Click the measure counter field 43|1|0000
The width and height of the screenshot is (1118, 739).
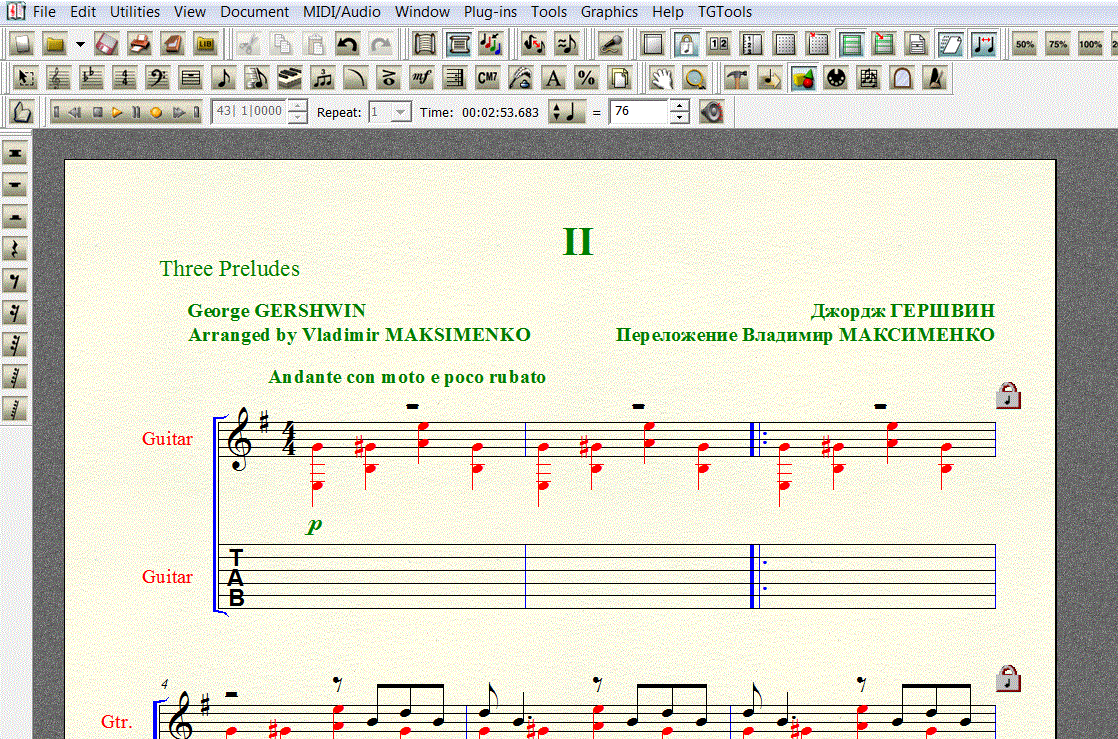point(250,112)
